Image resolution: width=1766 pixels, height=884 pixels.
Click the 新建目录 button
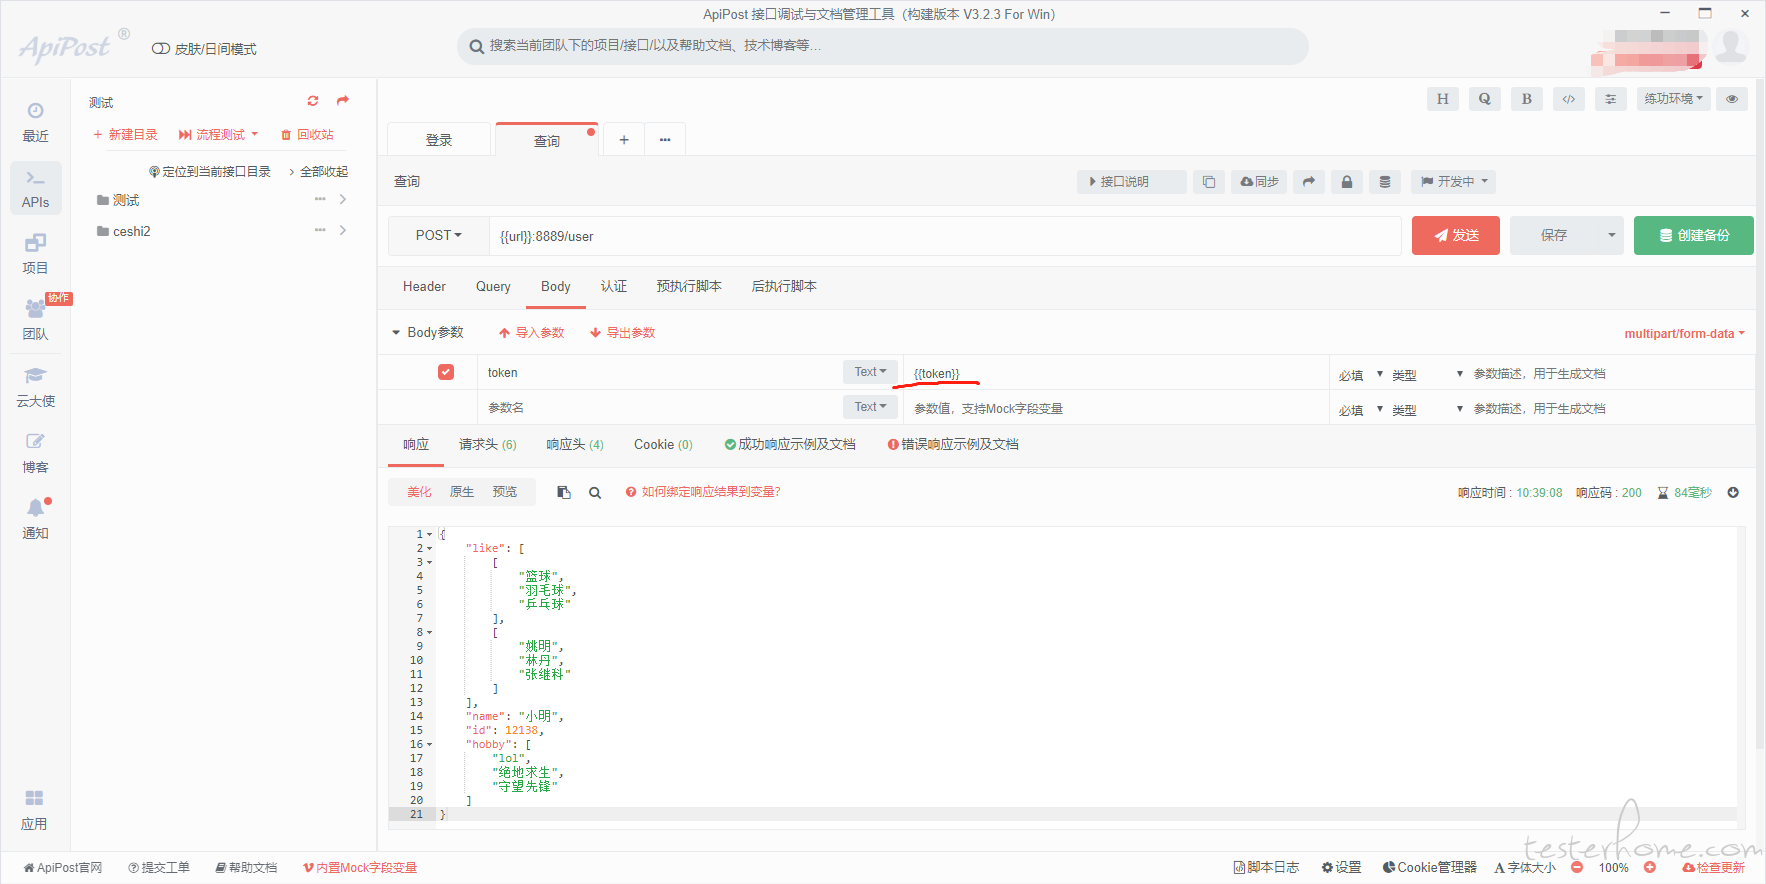pyautogui.click(x=125, y=135)
